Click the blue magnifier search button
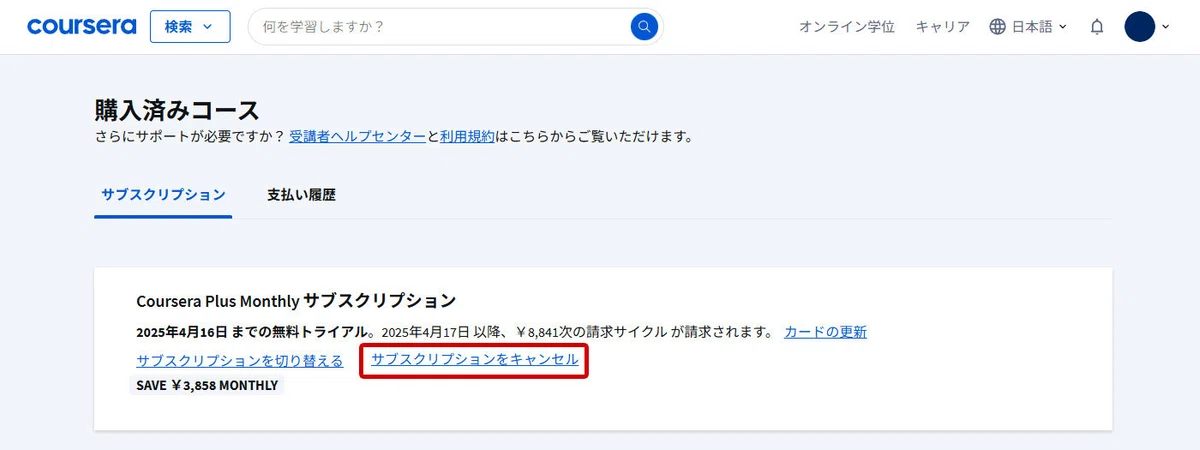 point(645,27)
